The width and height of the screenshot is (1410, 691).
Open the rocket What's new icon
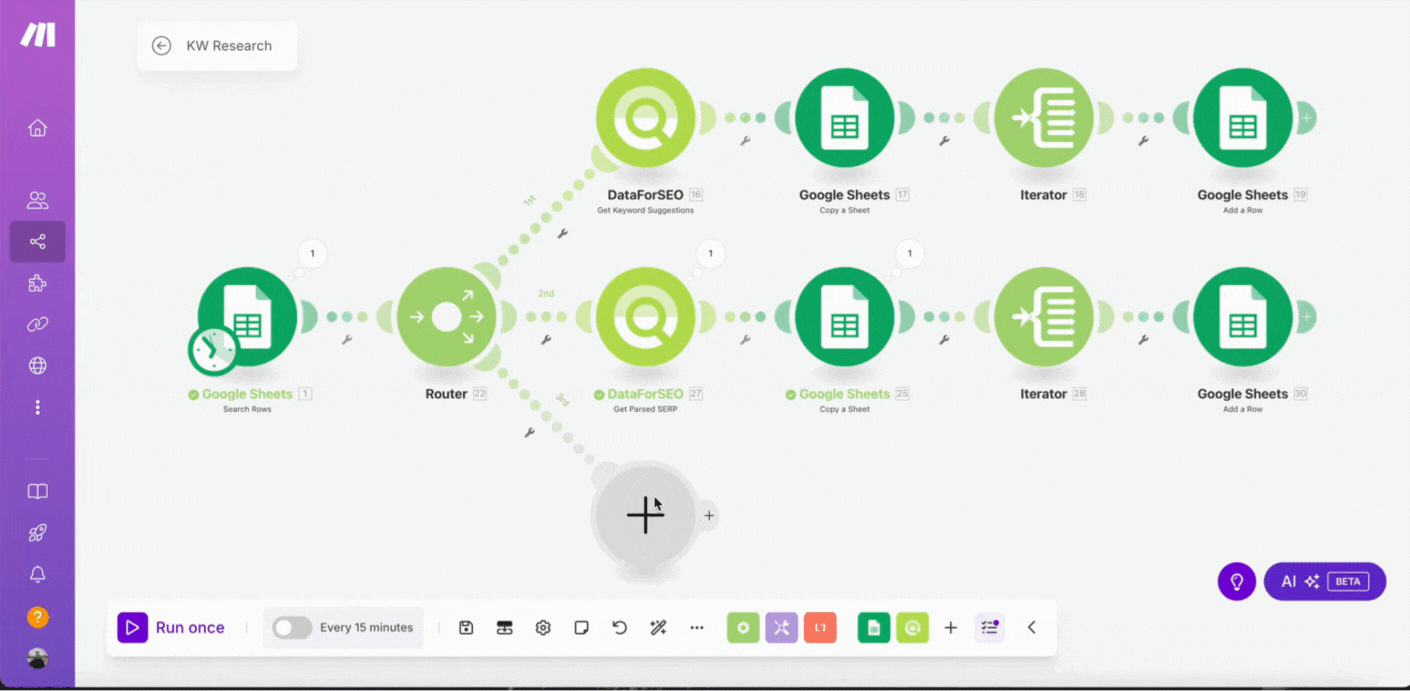coord(37,533)
